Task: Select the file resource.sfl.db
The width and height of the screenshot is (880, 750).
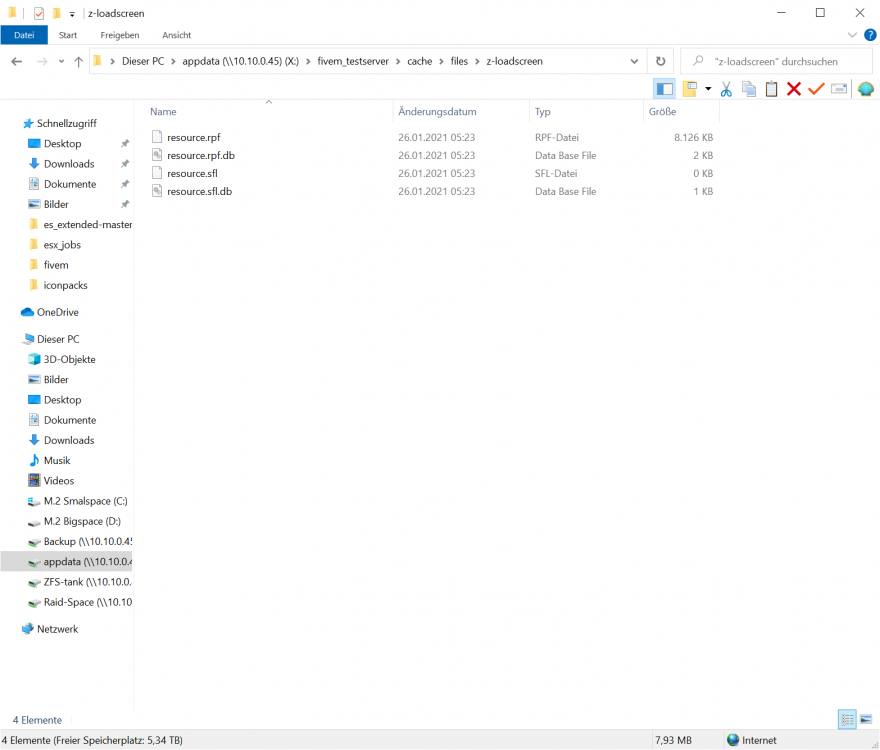Action: [199, 191]
